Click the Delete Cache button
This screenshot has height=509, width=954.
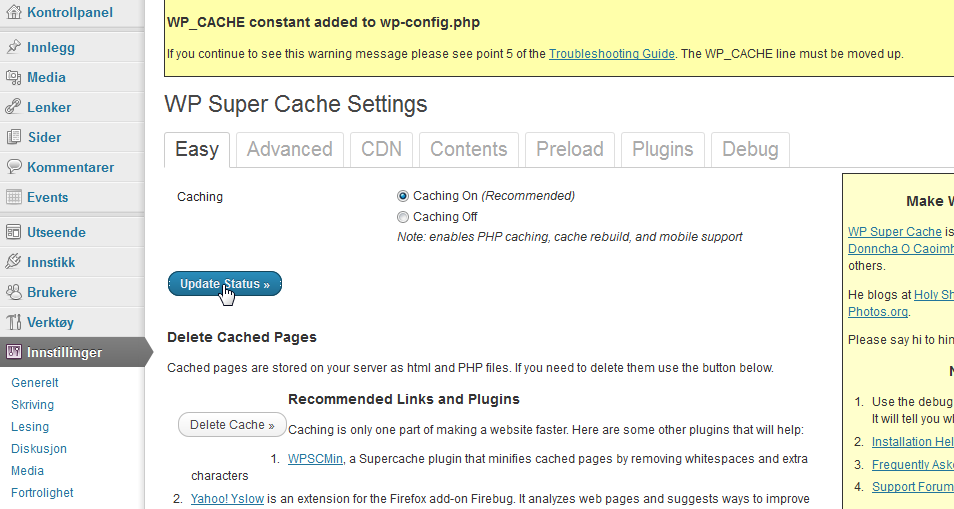coord(232,424)
